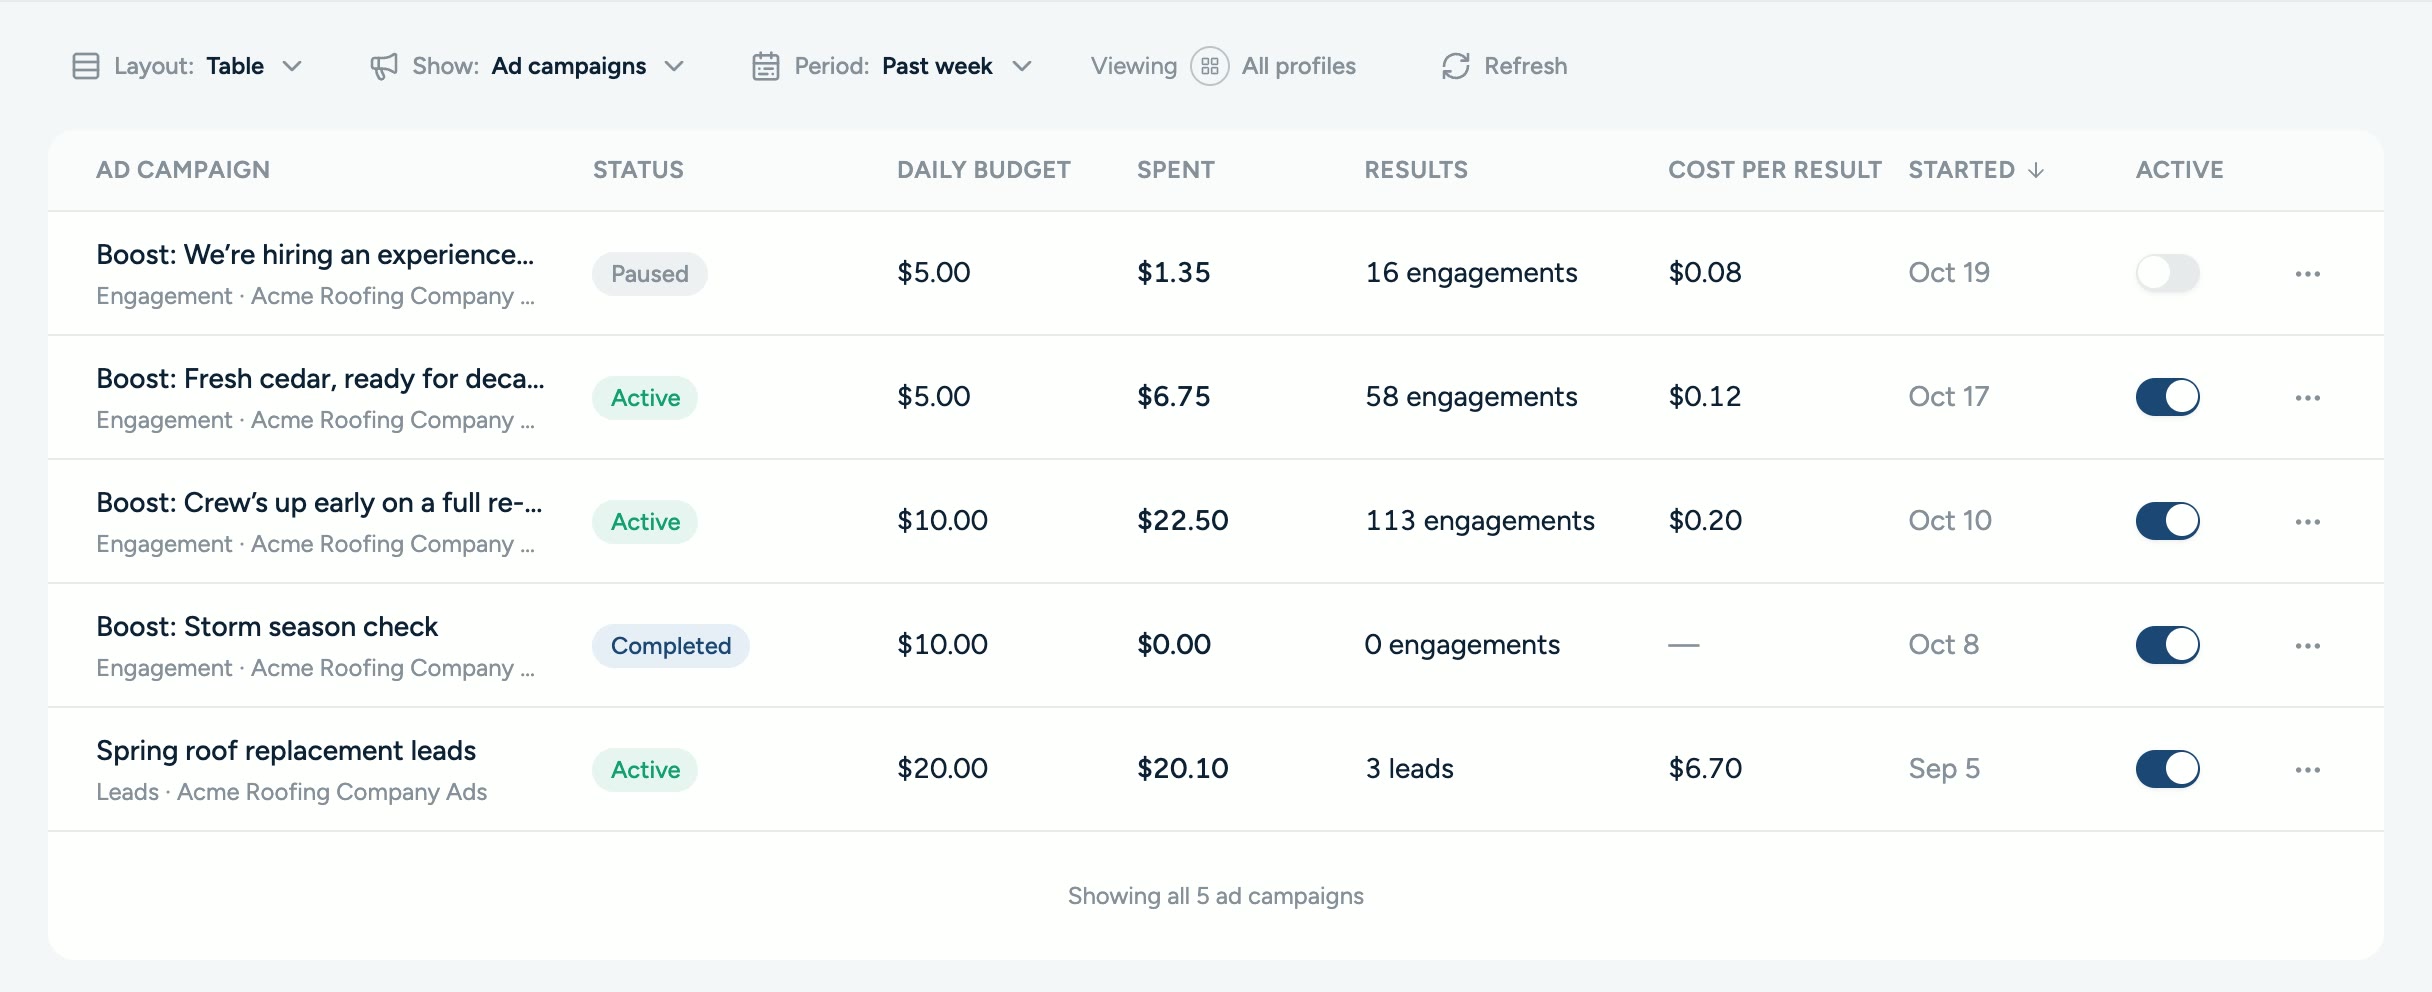Sort by the Results column header
Image resolution: width=2432 pixels, height=992 pixels.
click(1416, 170)
